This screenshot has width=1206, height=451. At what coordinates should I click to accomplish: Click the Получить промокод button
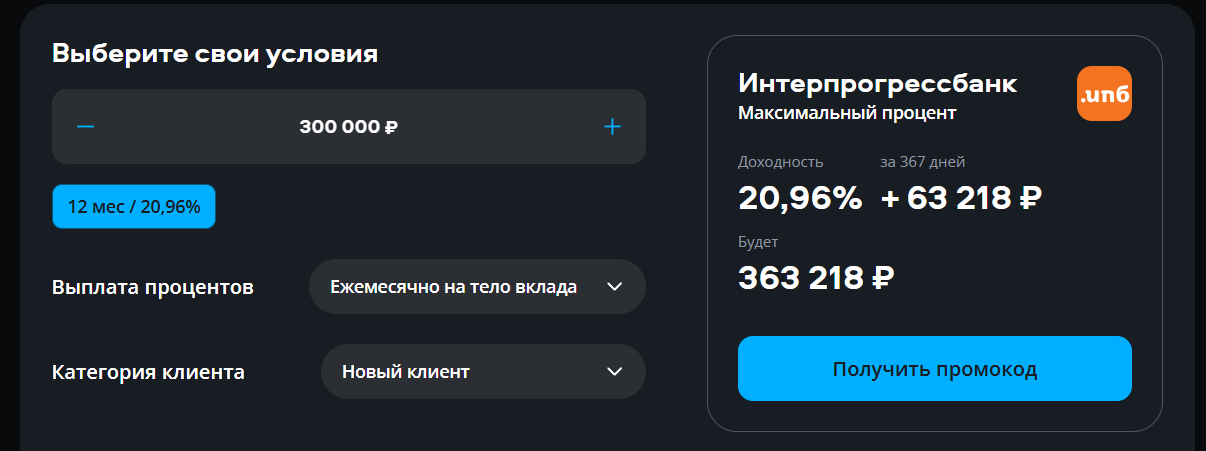click(935, 369)
